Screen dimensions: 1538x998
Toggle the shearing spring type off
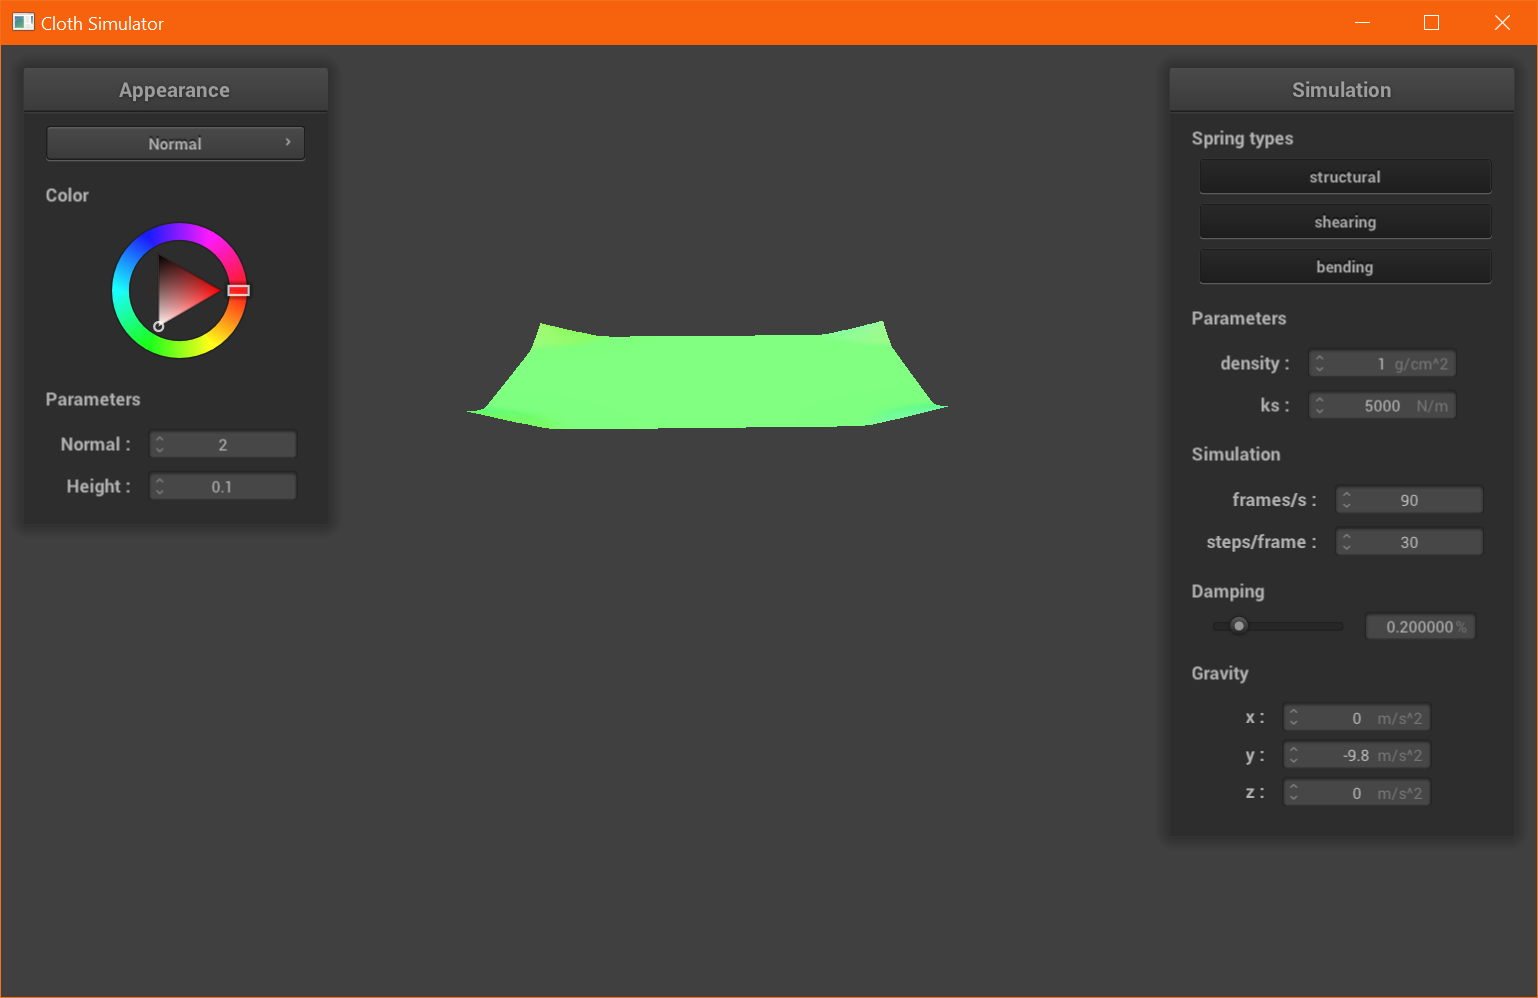coord(1344,221)
